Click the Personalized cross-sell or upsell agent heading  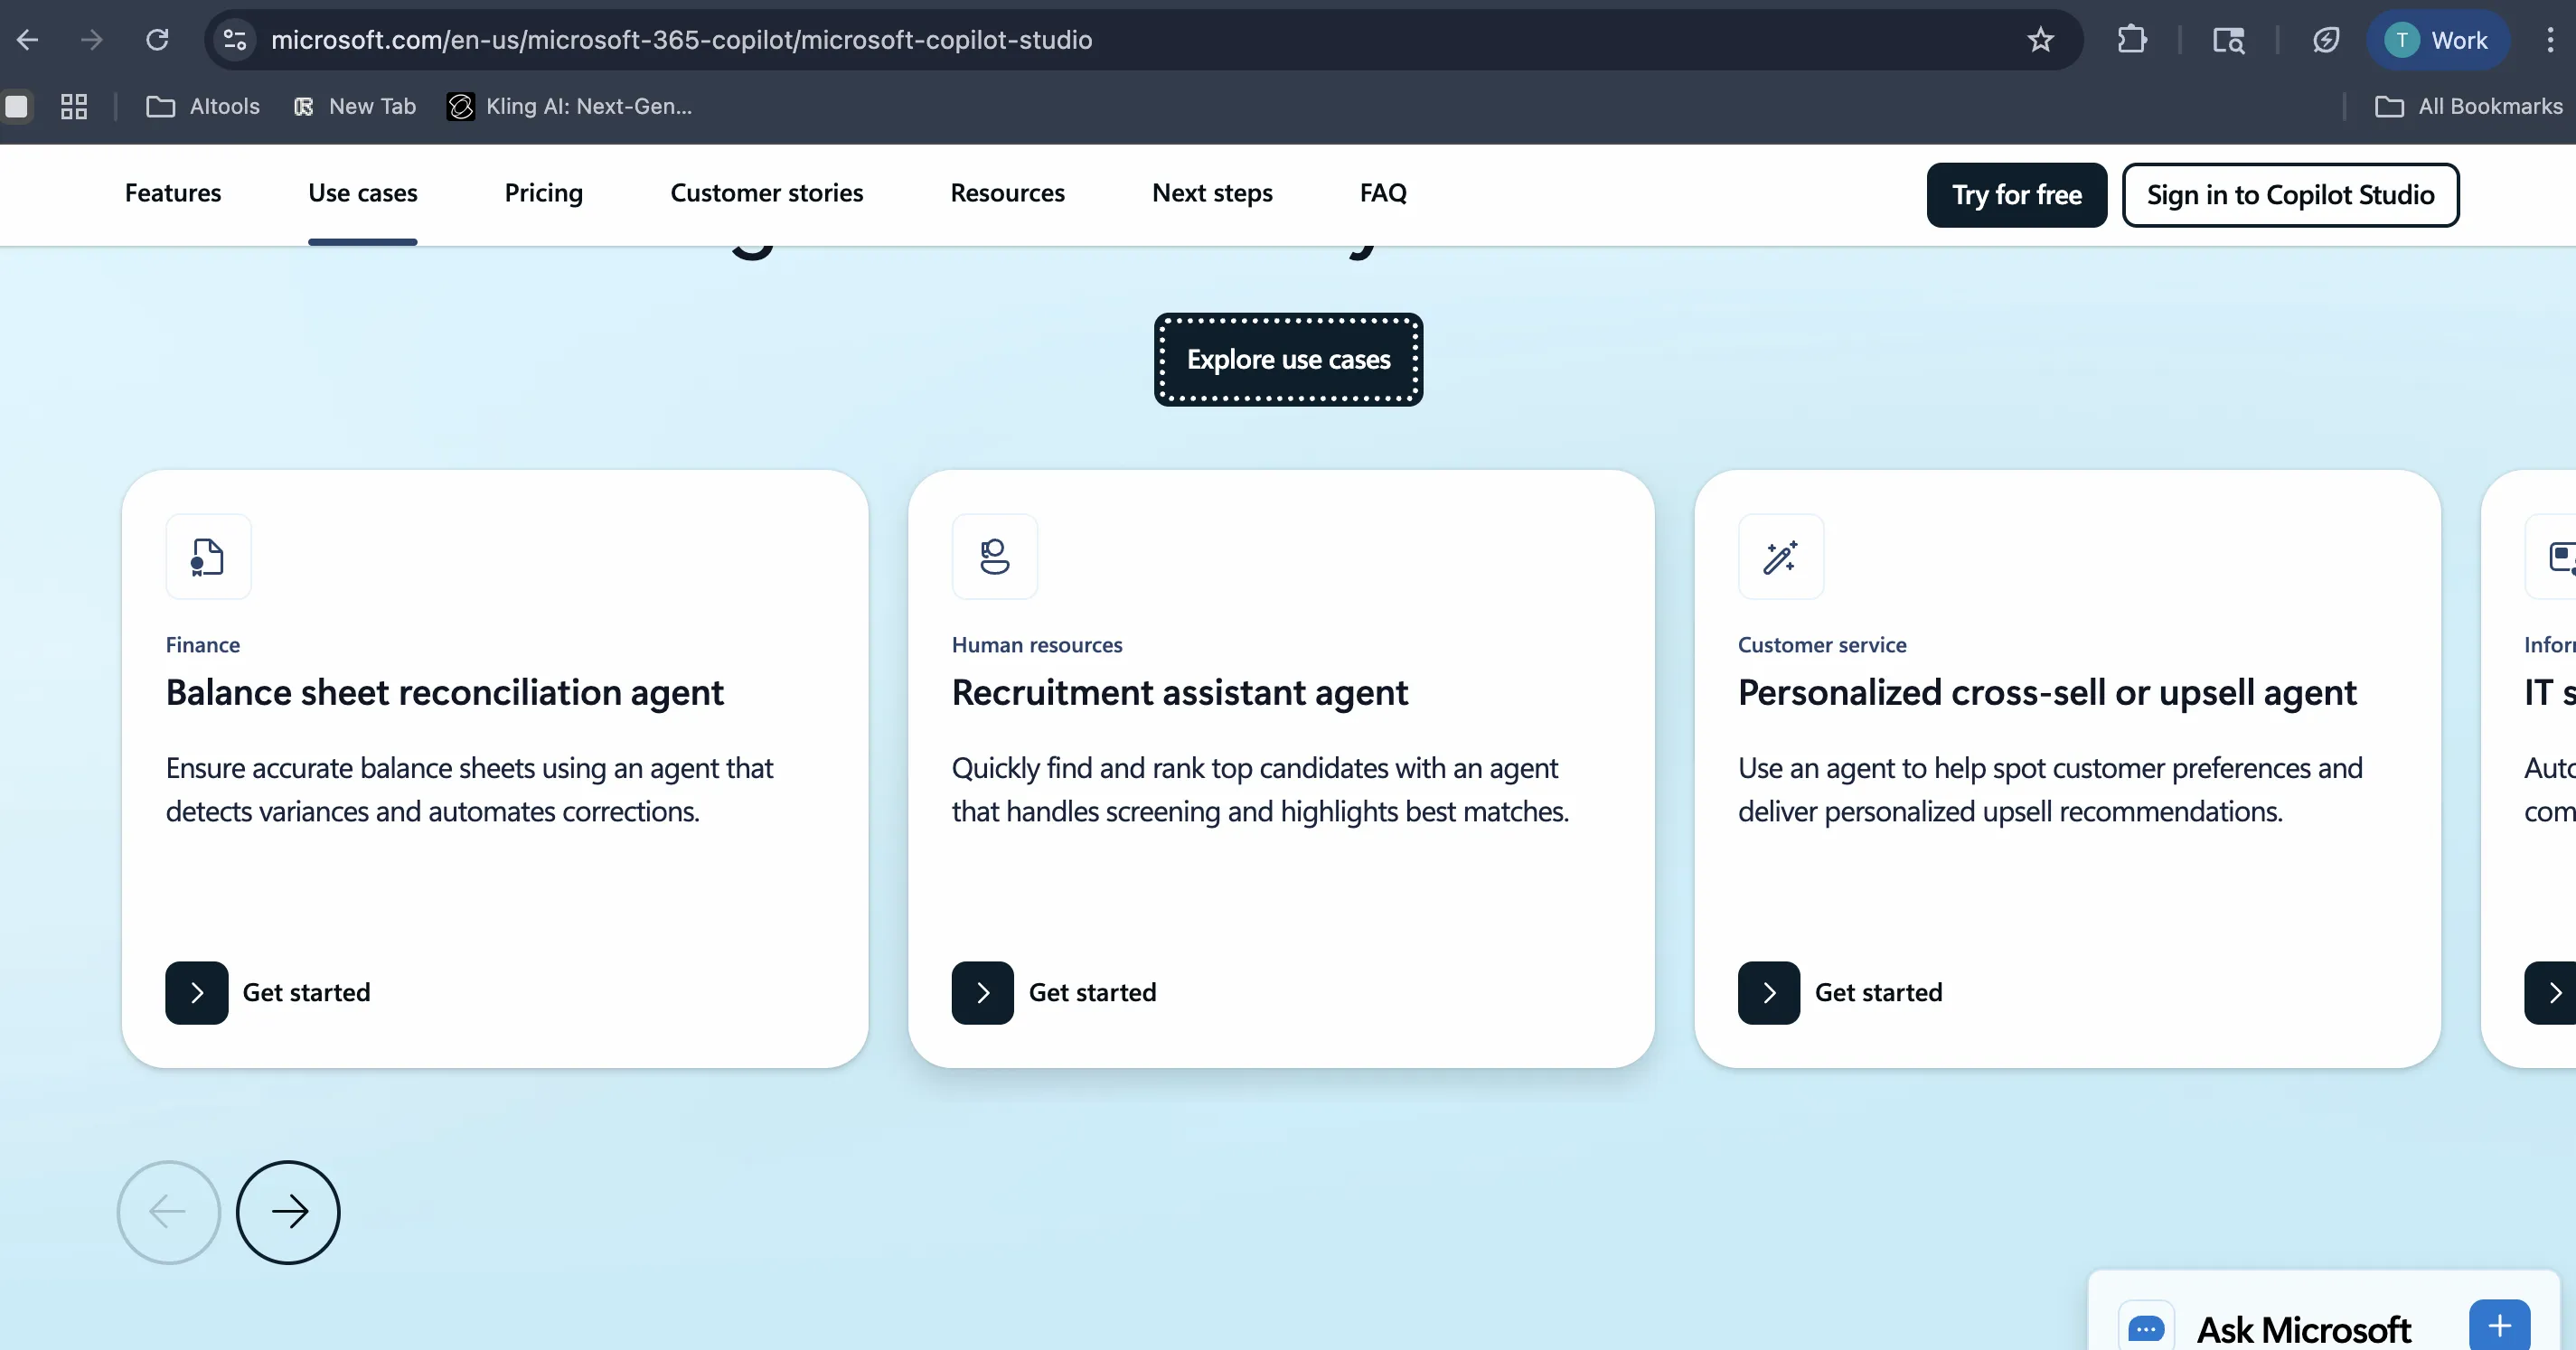(2048, 693)
